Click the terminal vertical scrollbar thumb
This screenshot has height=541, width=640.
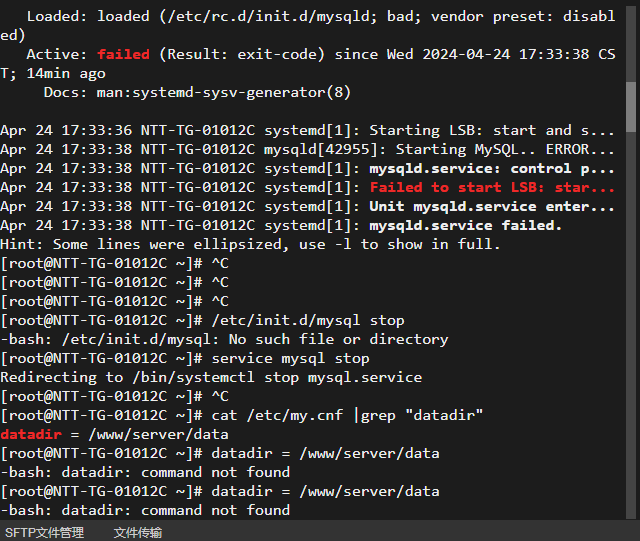tap(631, 107)
